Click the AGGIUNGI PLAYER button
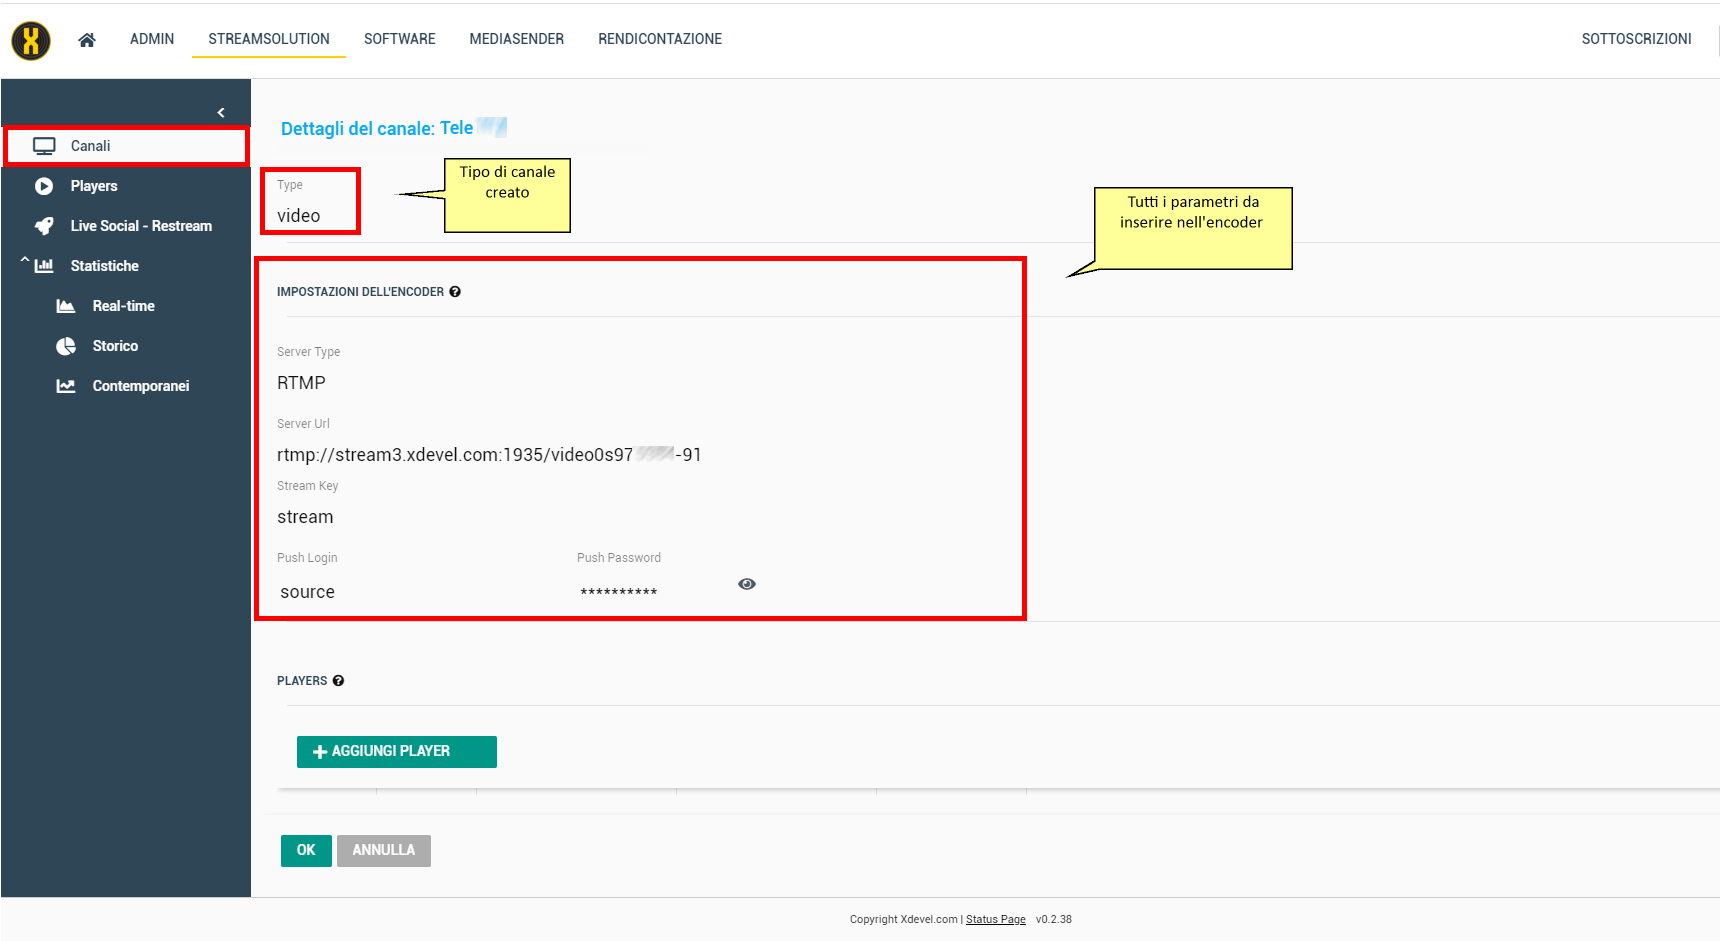This screenshot has height=941, width=1720. 397,752
